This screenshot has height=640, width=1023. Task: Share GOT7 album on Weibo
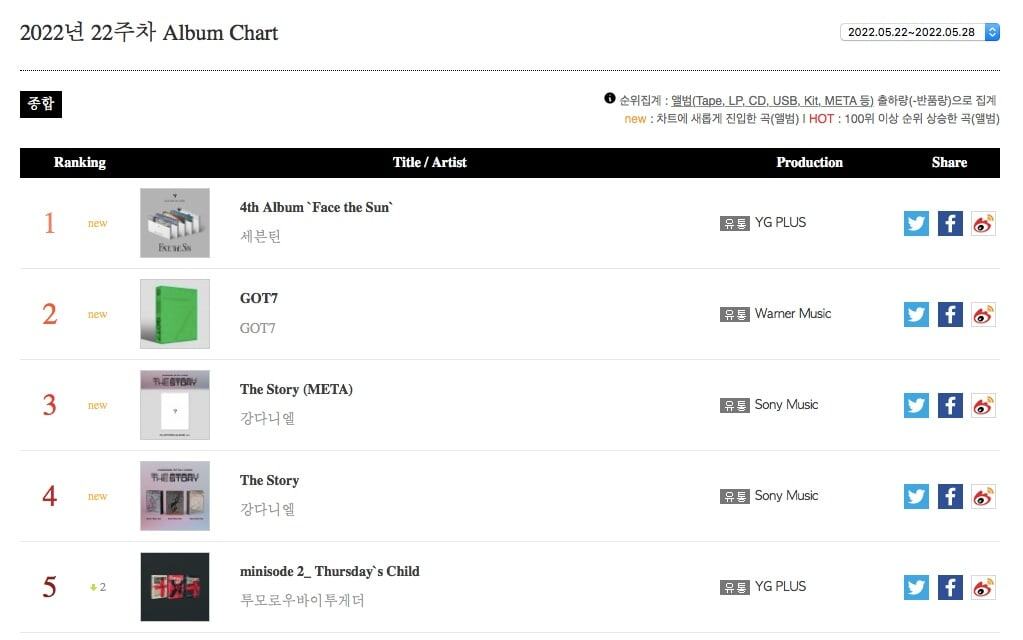(x=984, y=314)
